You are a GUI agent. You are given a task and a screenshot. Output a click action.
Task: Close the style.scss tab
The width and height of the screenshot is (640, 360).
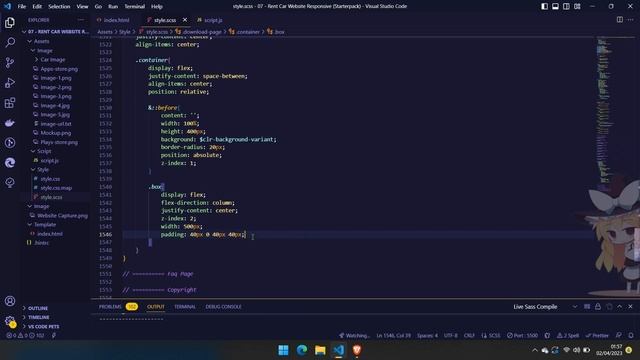[185, 20]
